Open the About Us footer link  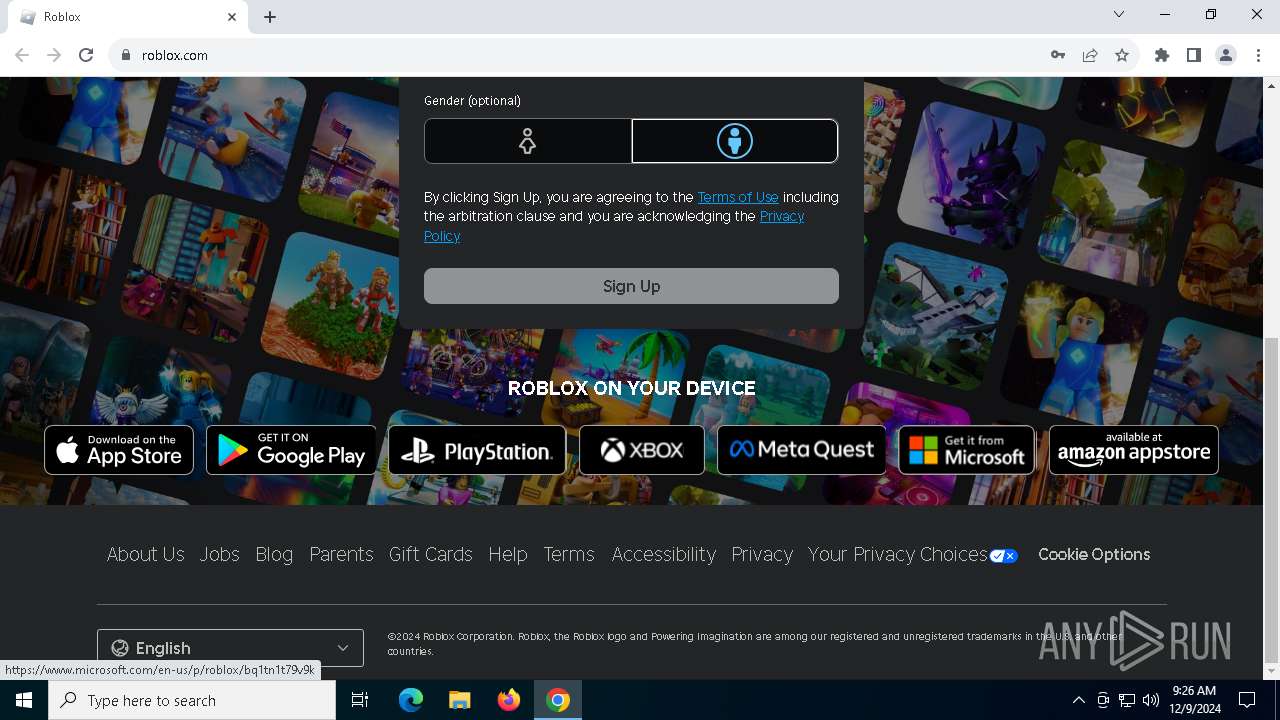click(146, 554)
